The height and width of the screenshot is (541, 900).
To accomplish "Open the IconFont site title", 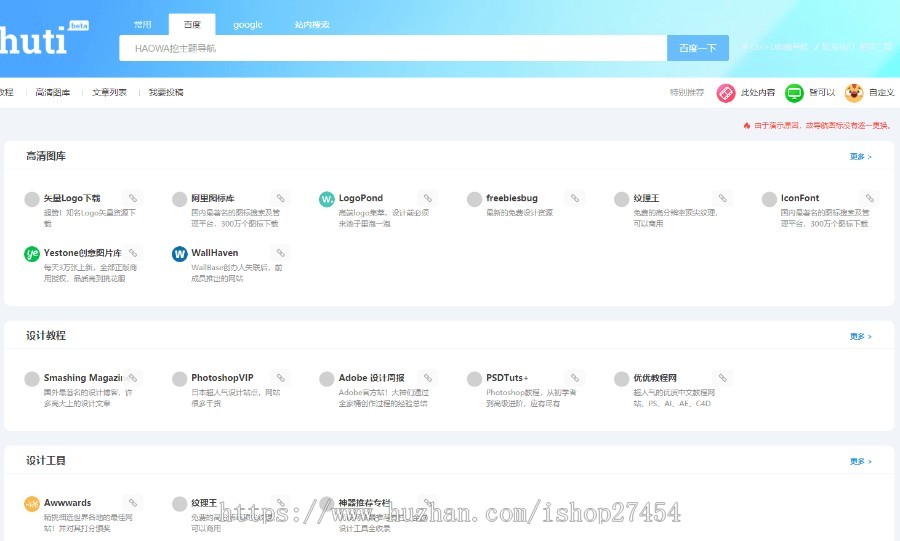I will coord(800,198).
